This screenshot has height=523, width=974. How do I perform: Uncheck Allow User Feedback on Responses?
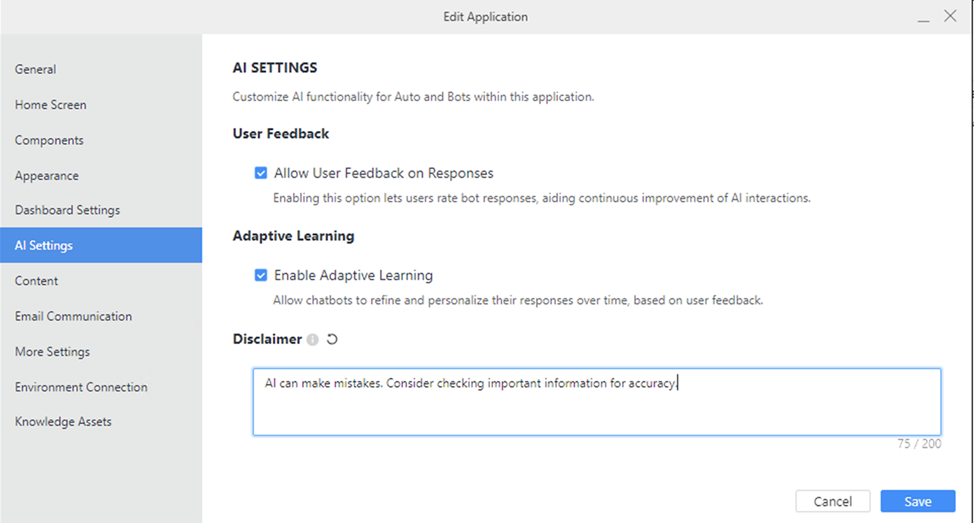click(261, 173)
